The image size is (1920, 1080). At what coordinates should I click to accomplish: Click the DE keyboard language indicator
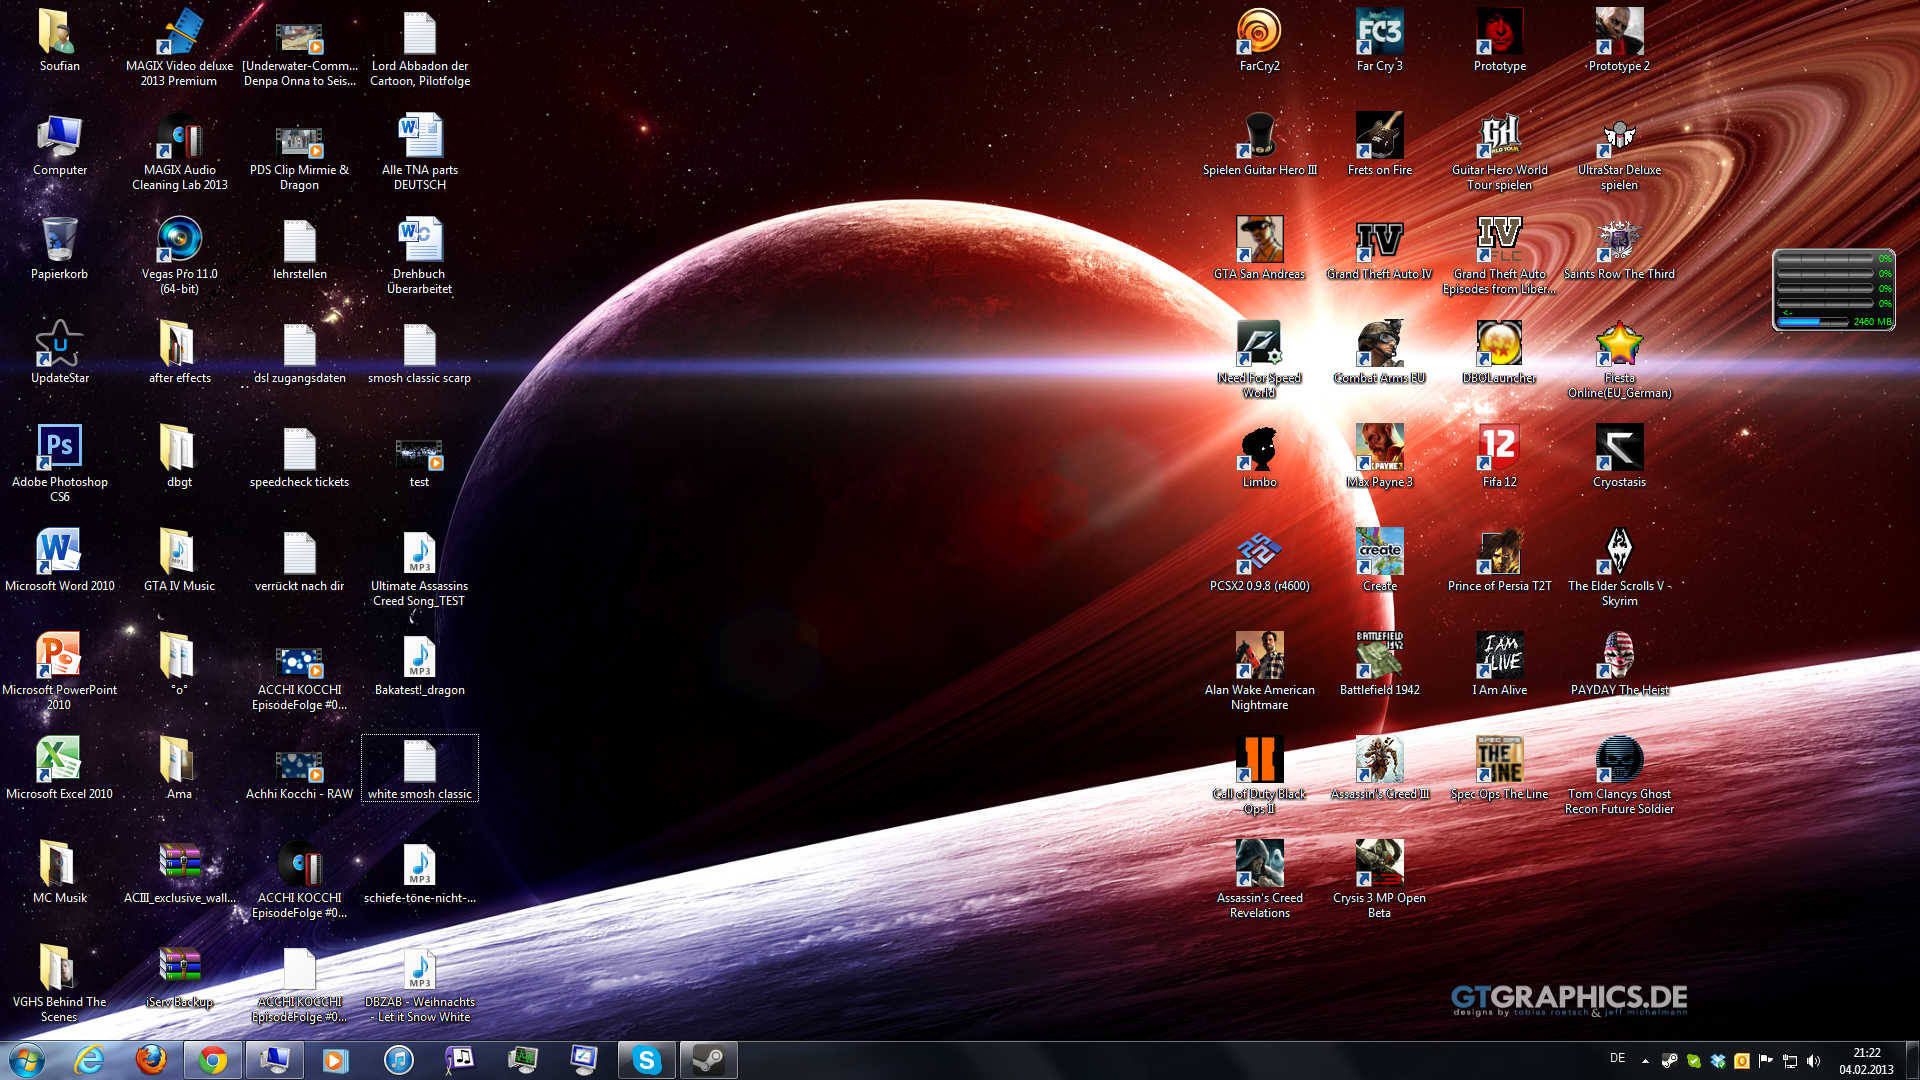pos(1617,1058)
